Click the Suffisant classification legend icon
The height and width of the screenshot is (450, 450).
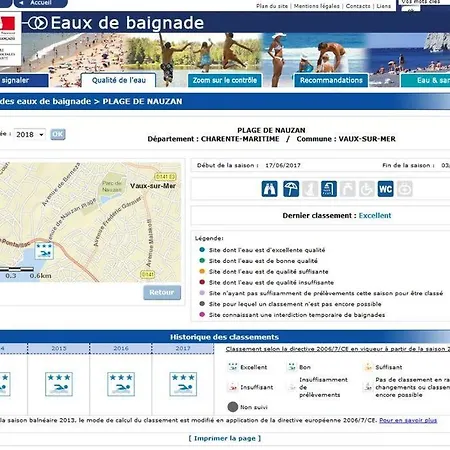(x=368, y=367)
